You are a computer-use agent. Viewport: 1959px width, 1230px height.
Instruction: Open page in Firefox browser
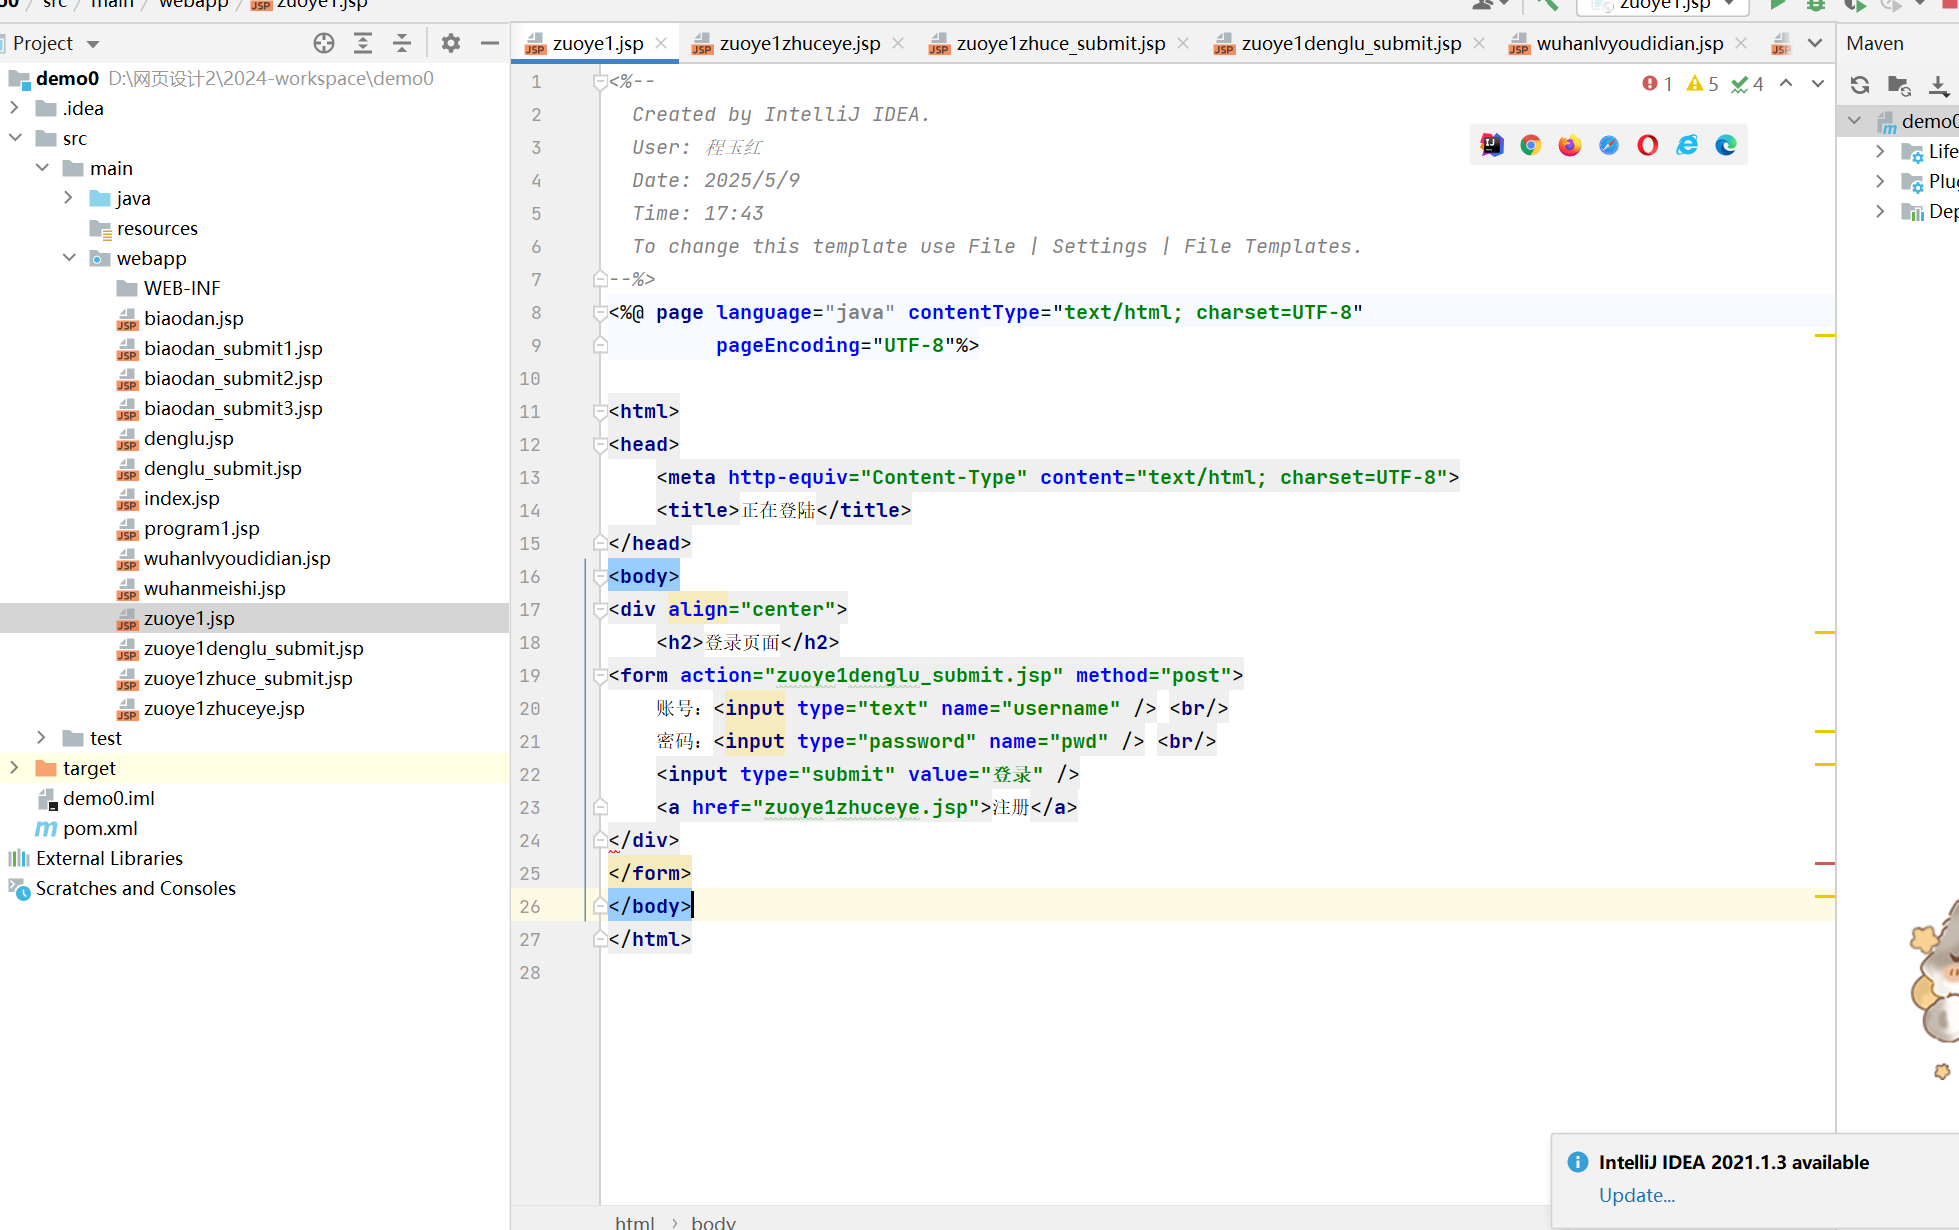coord(1570,145)
